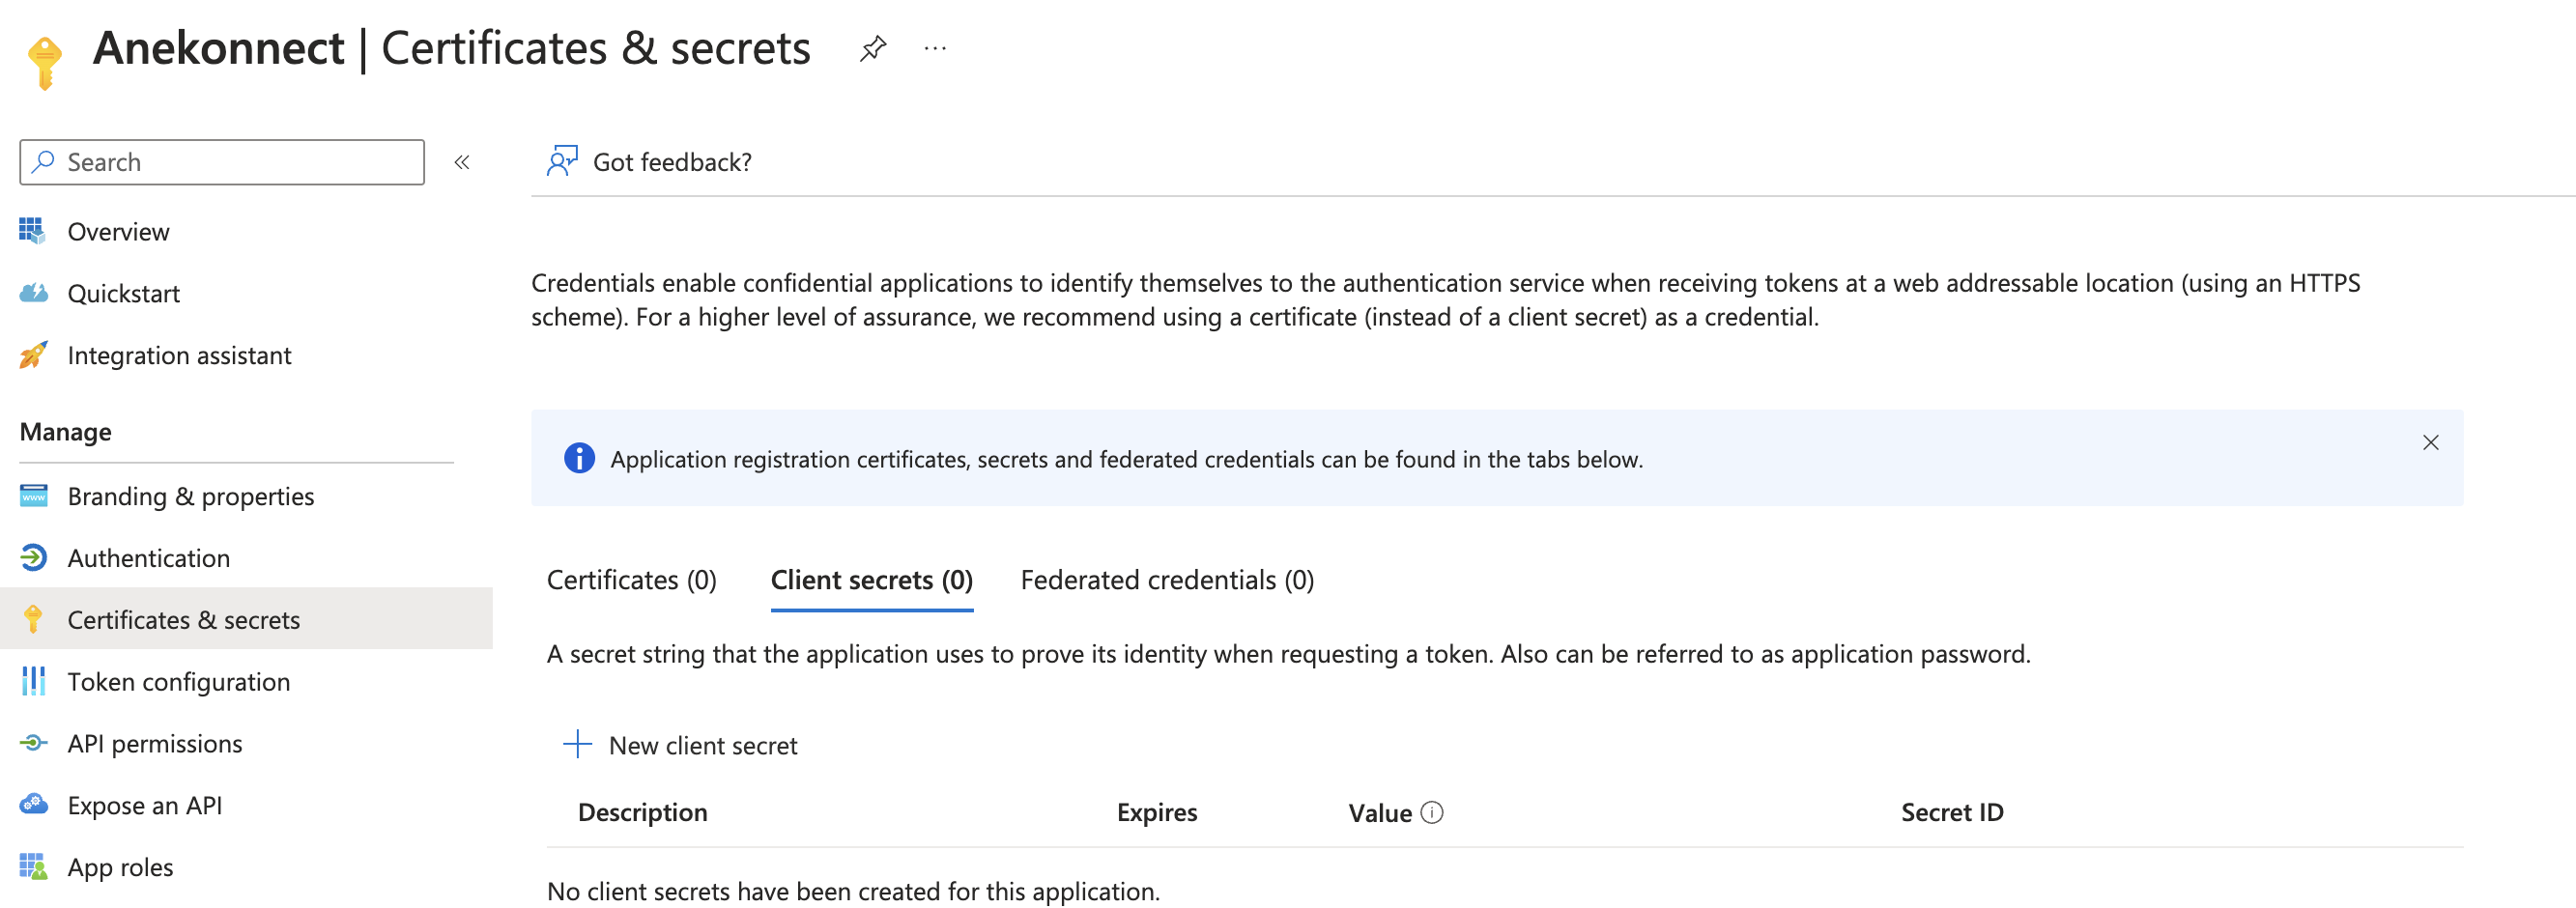Screen dimensions: 2576x908
Task: Go to Branding & properties
Action: pos(191,497)
